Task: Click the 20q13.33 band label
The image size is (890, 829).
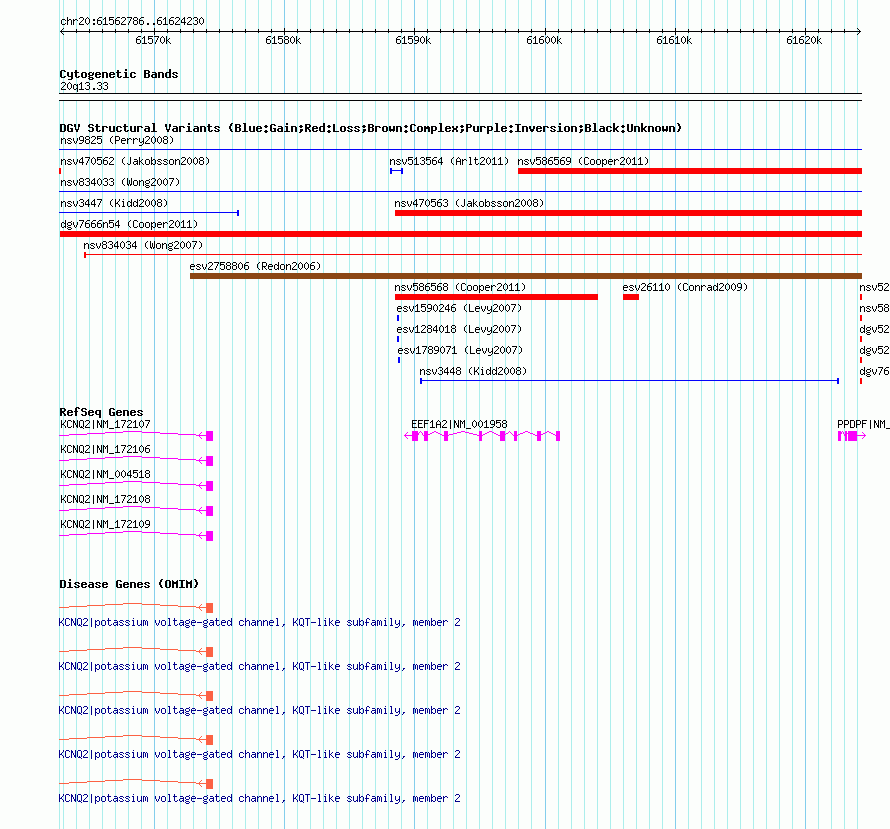Action: (84, 86)
